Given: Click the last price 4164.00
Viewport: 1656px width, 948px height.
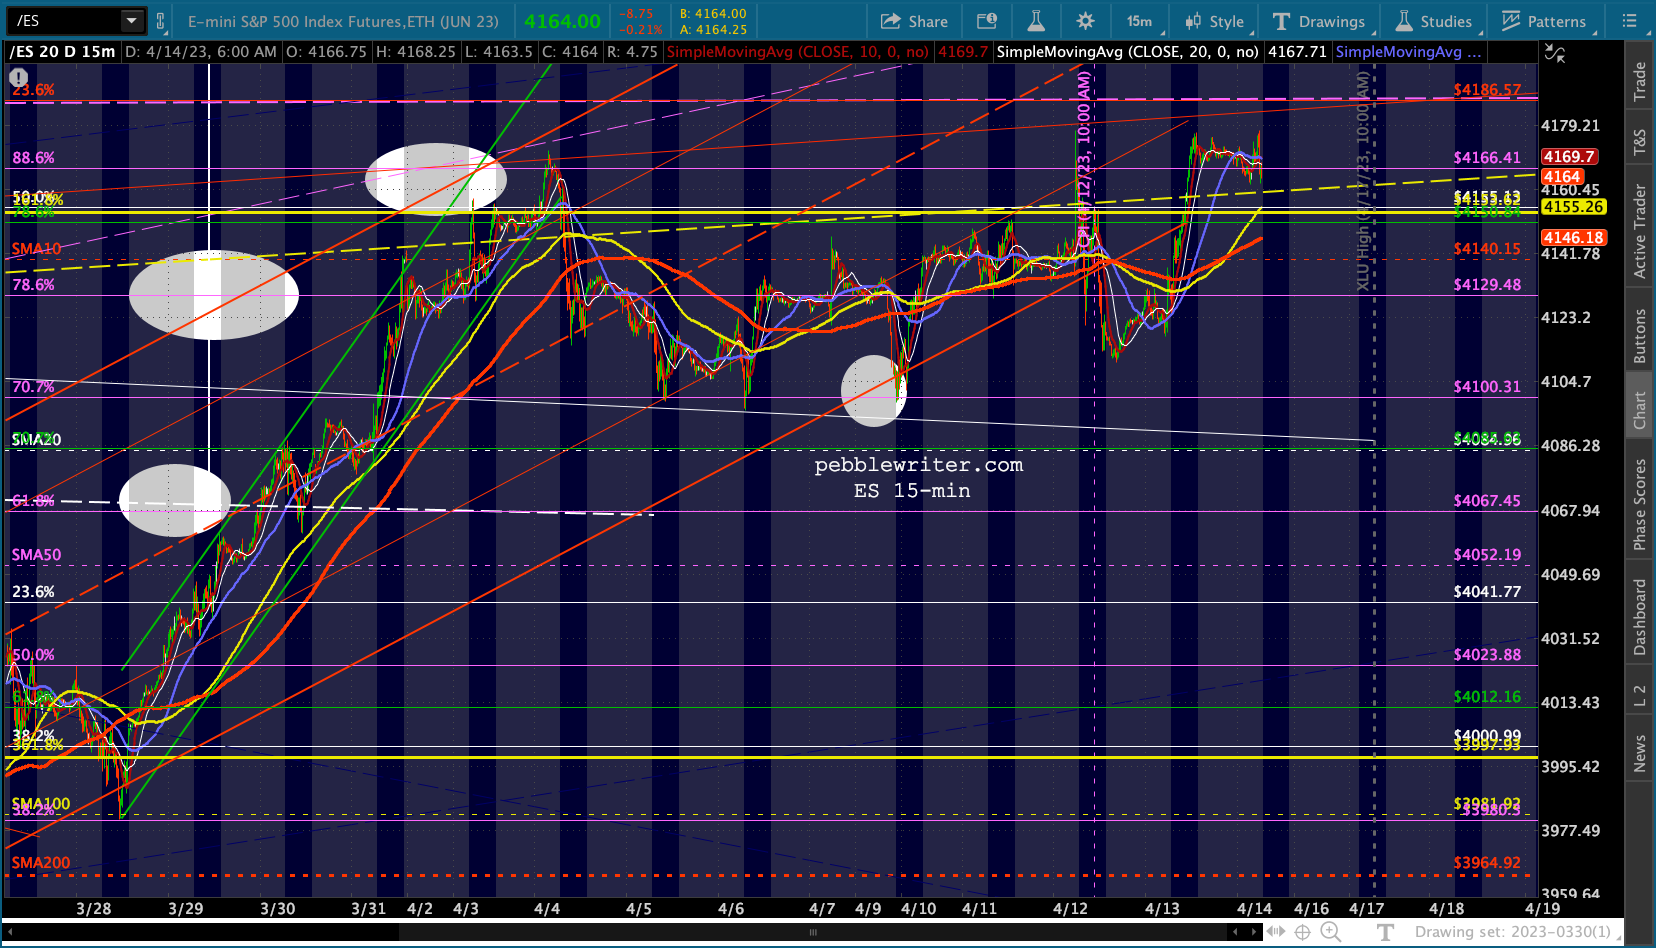Looking at the screenshot, I should click(x=563, y=21).
